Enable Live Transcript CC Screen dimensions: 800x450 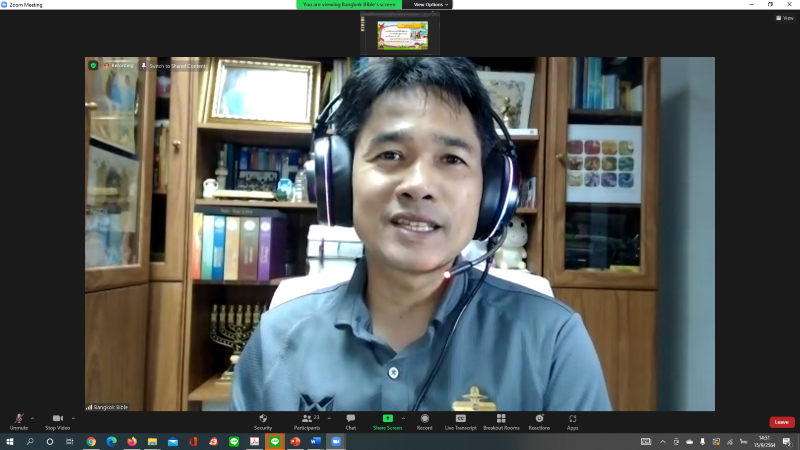[460, 422]
